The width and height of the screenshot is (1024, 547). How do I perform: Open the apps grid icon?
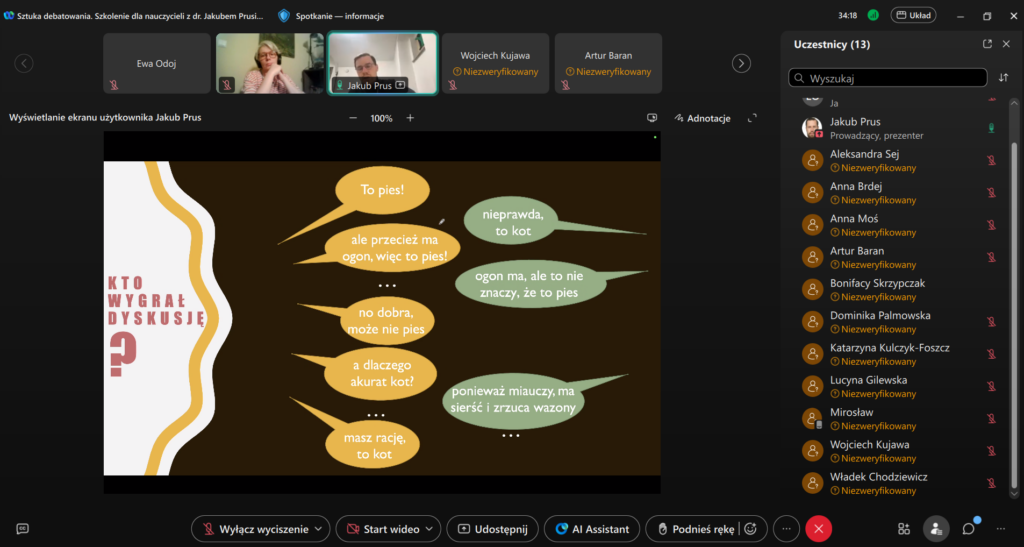(904, 529)
